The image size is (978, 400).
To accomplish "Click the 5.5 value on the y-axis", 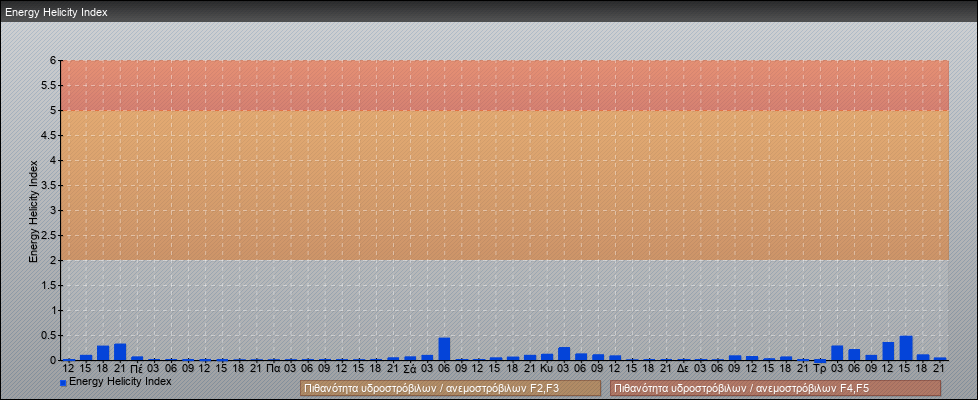I will pos(49,85).
